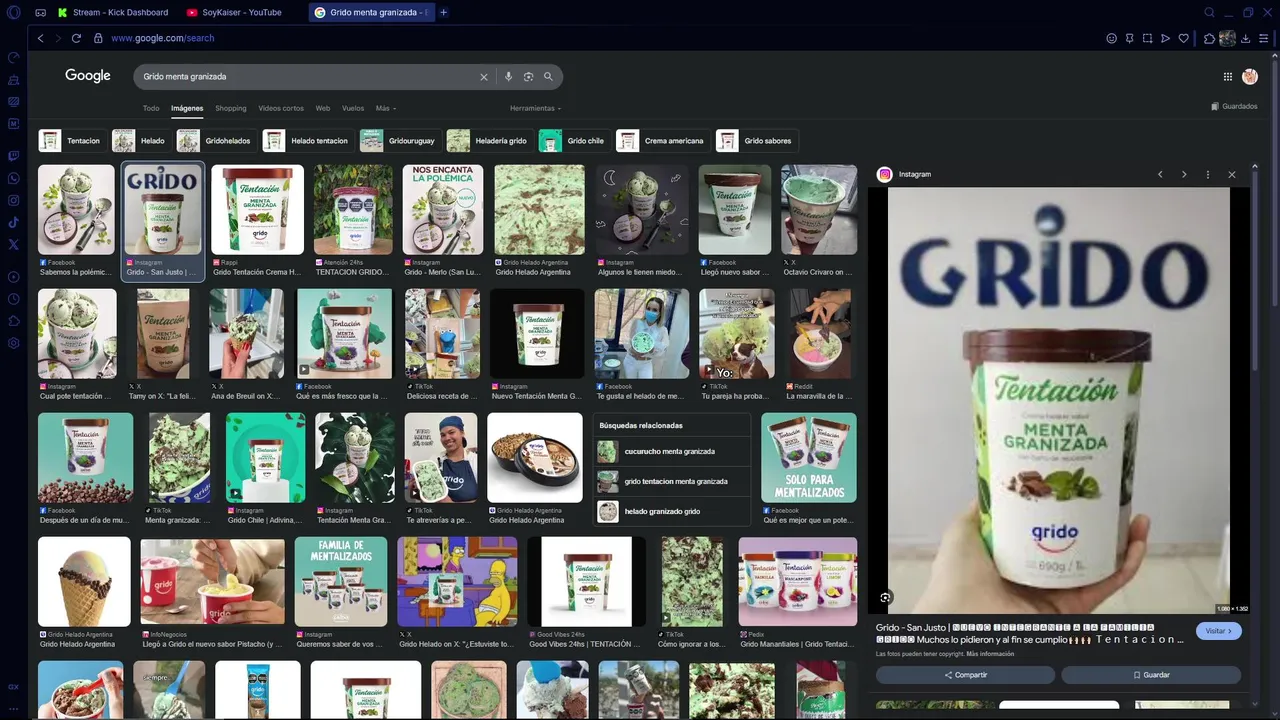Filter by Grido chile chip
The width and height of the screenshot is (1280, 720).
point(573,141)
